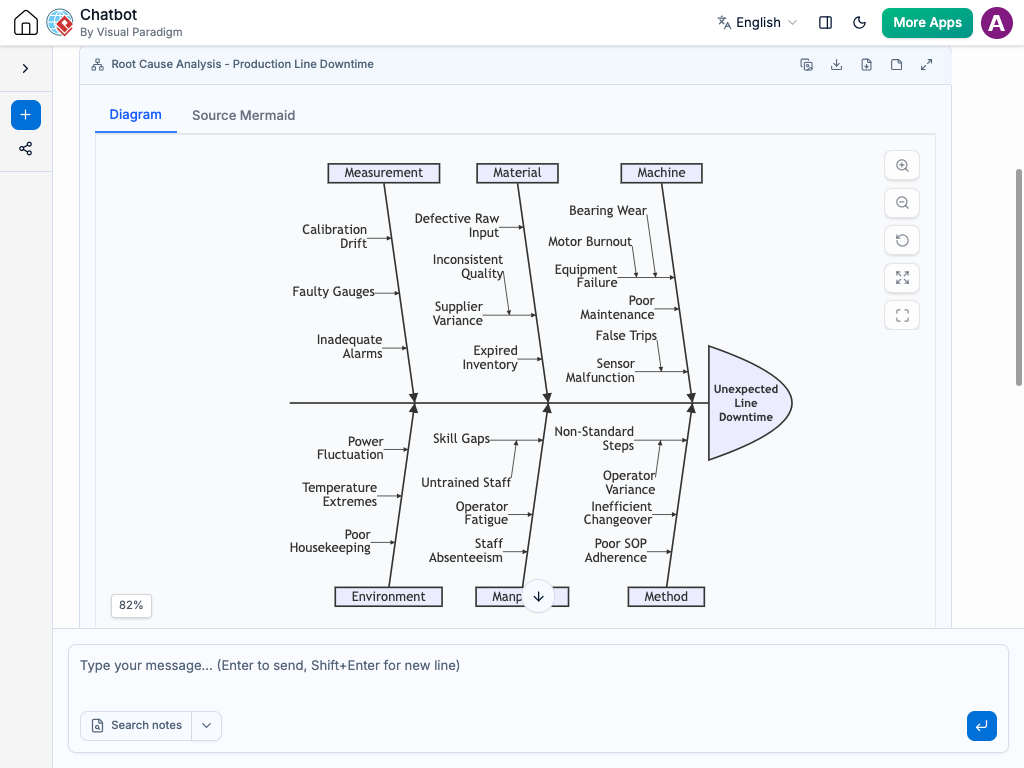Reset the diagram view
1024x768 pixels.
coord(902,240)
